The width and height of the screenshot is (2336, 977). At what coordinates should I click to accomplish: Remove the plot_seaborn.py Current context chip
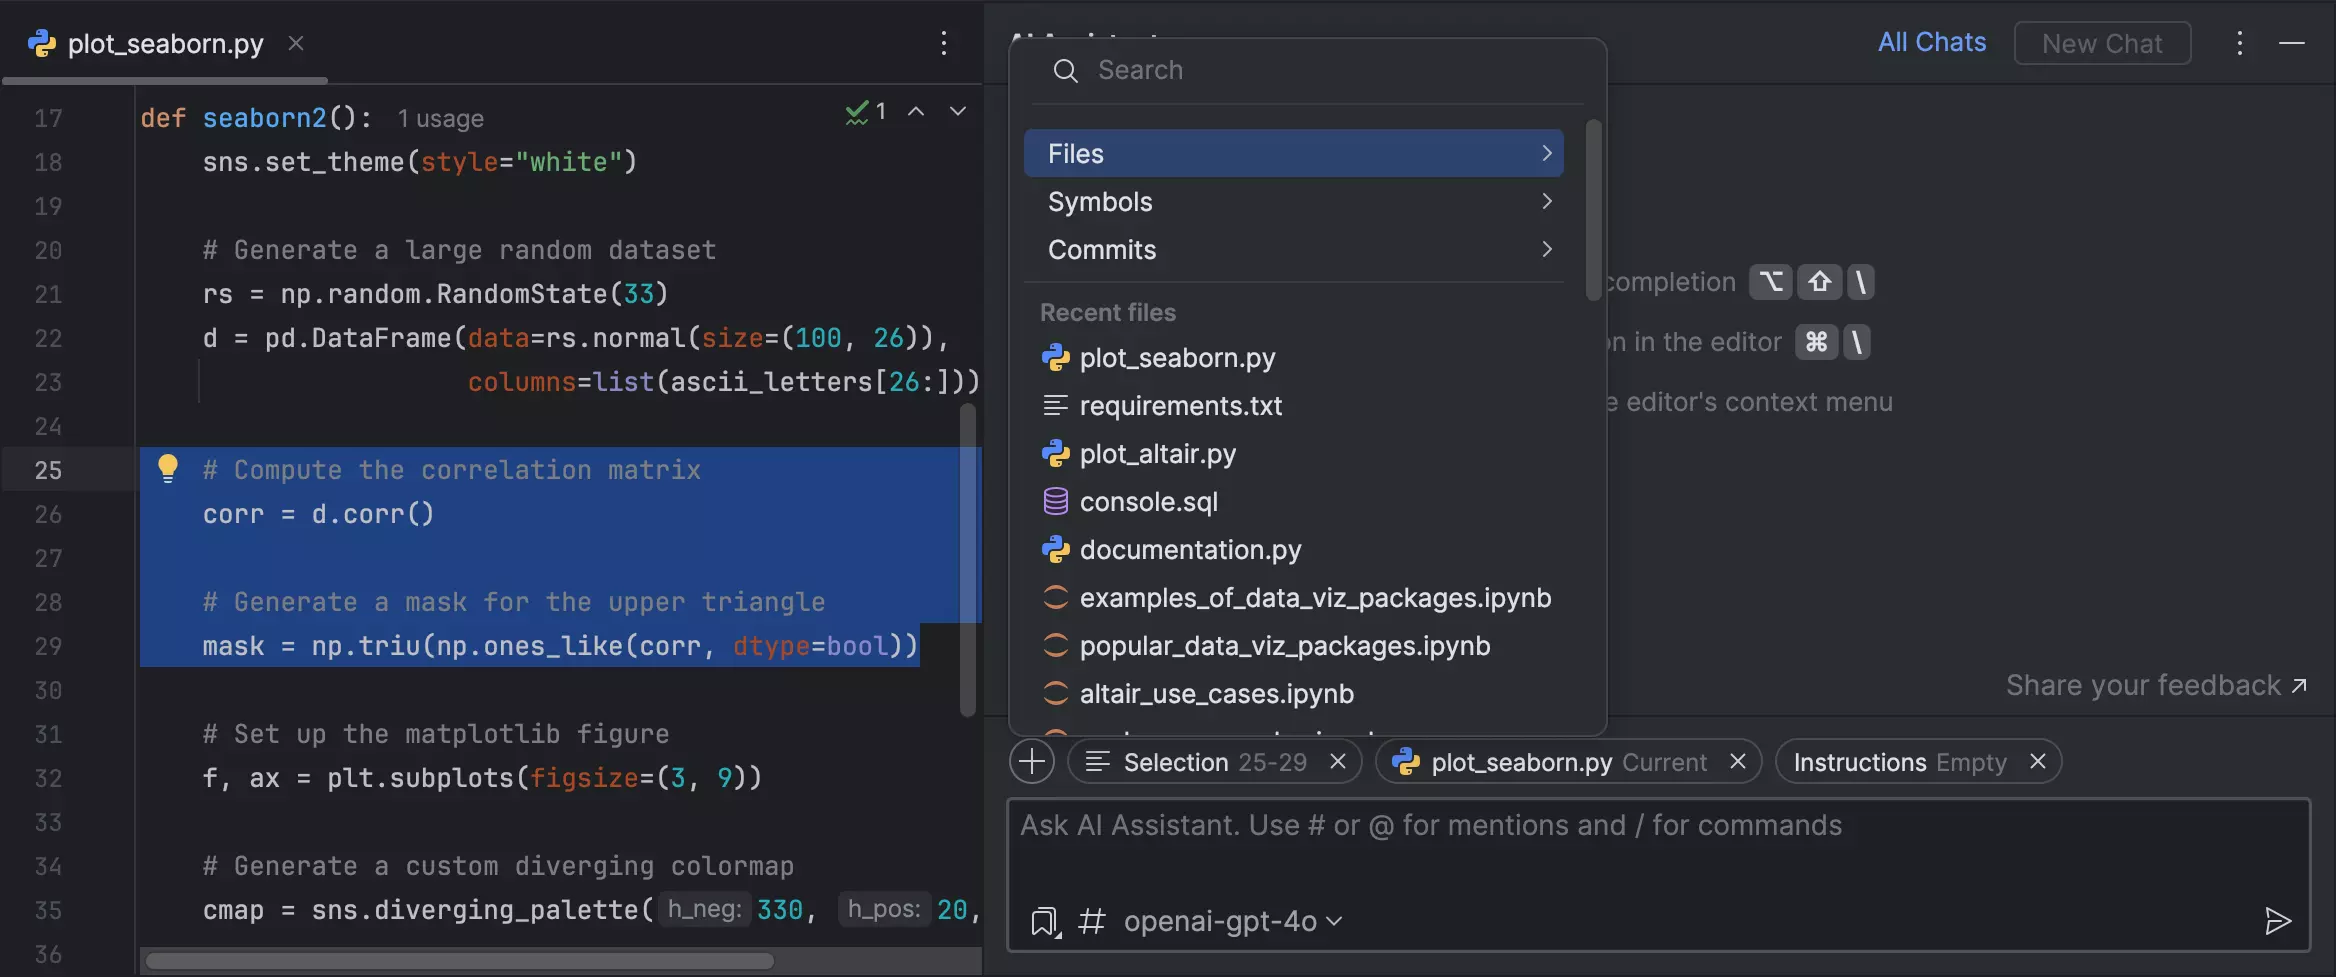[x=1738, y=762]
